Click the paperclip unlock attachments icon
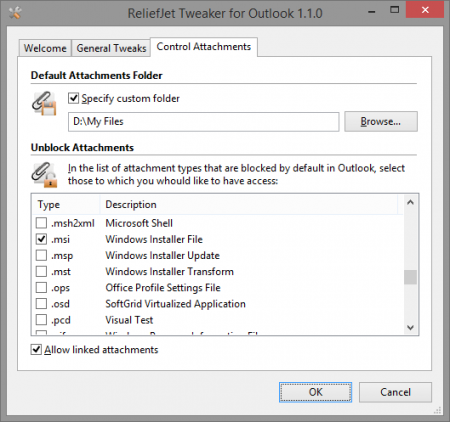This screenshot has height=422, width=450. pos(44,175)
